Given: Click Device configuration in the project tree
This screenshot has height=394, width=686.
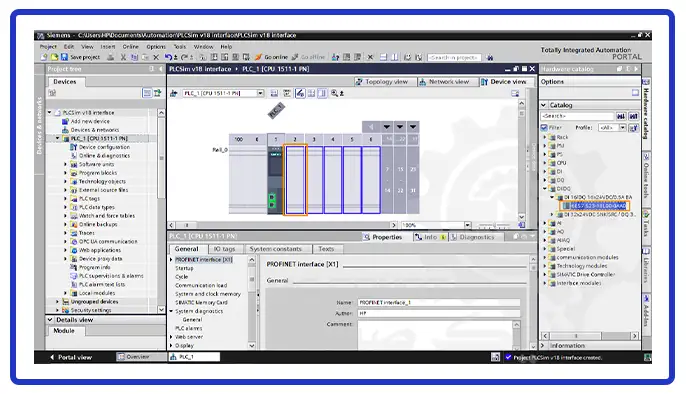Looking at the screenshot, I should pyautogui.click(x=104, y=147).
